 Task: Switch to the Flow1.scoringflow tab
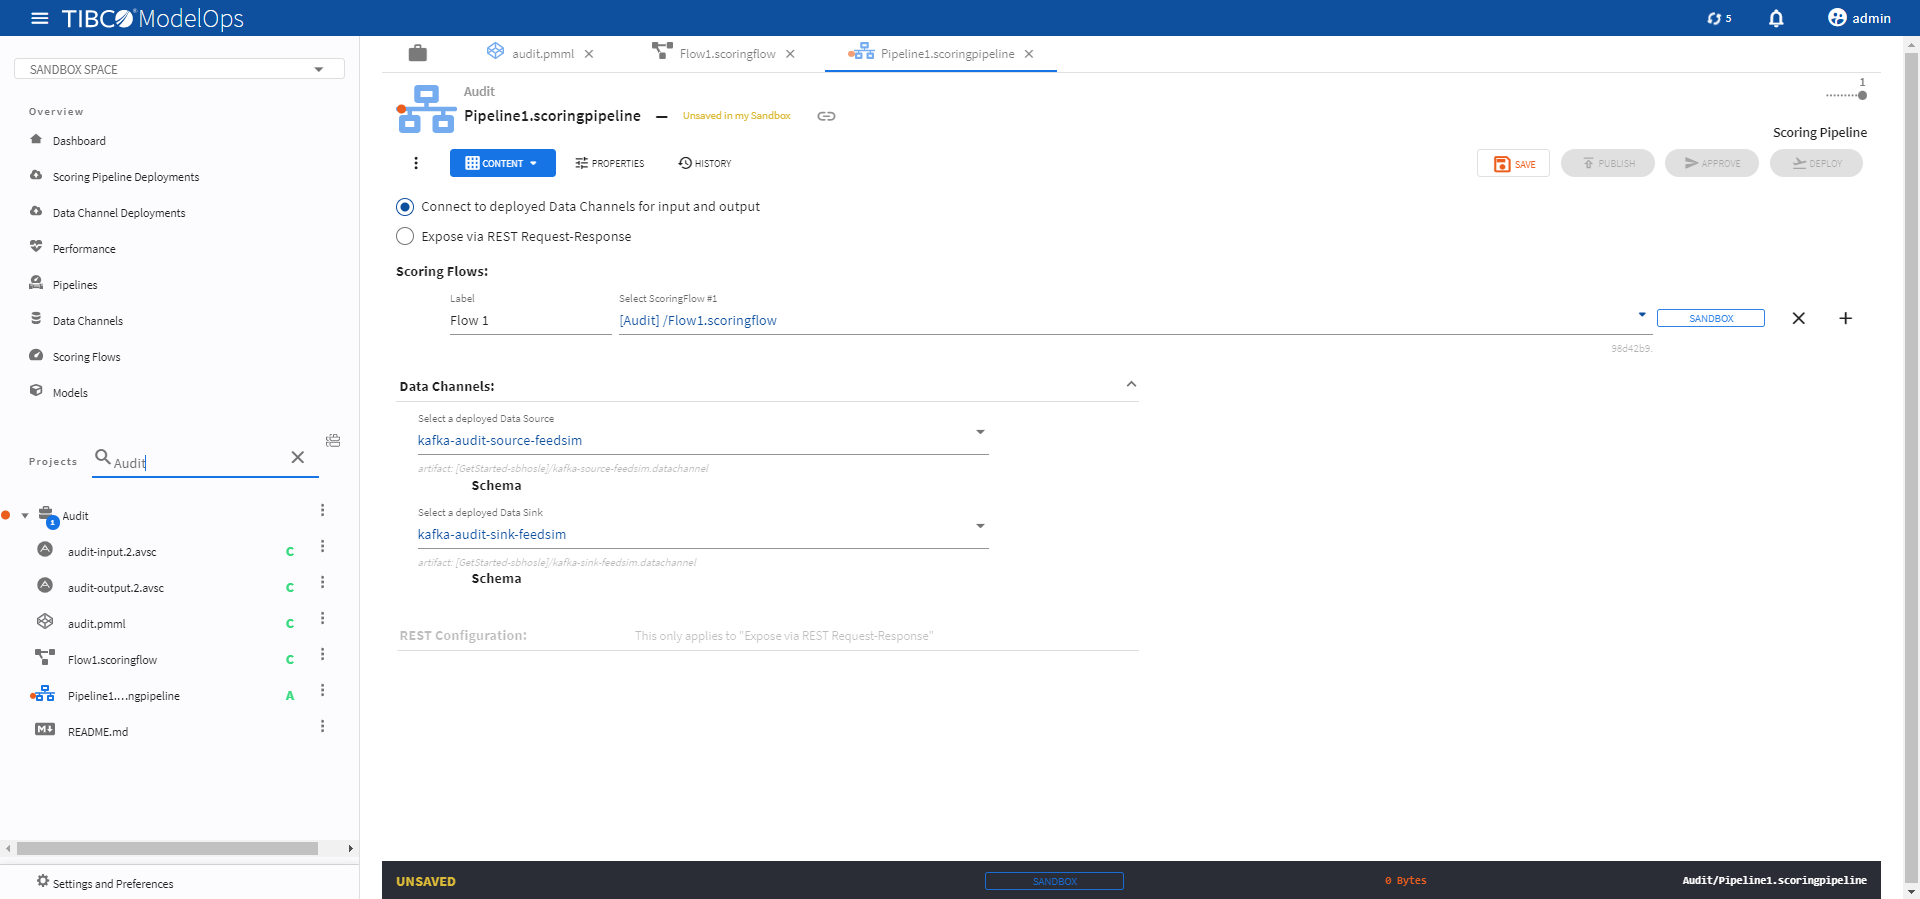(726, 54)
